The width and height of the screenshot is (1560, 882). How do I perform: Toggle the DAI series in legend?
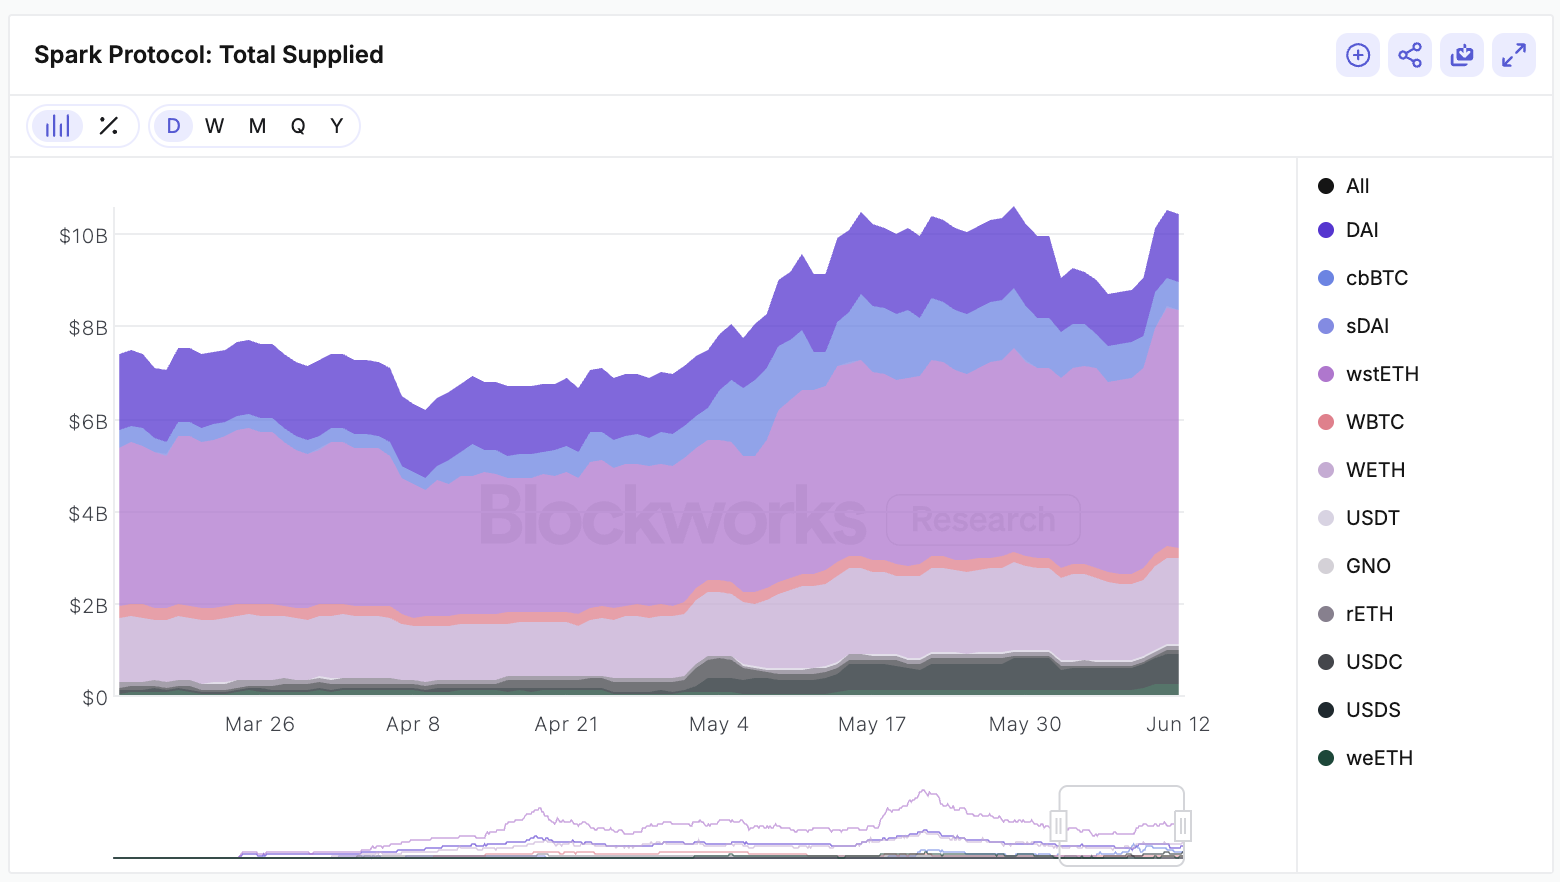[1361, 230]
